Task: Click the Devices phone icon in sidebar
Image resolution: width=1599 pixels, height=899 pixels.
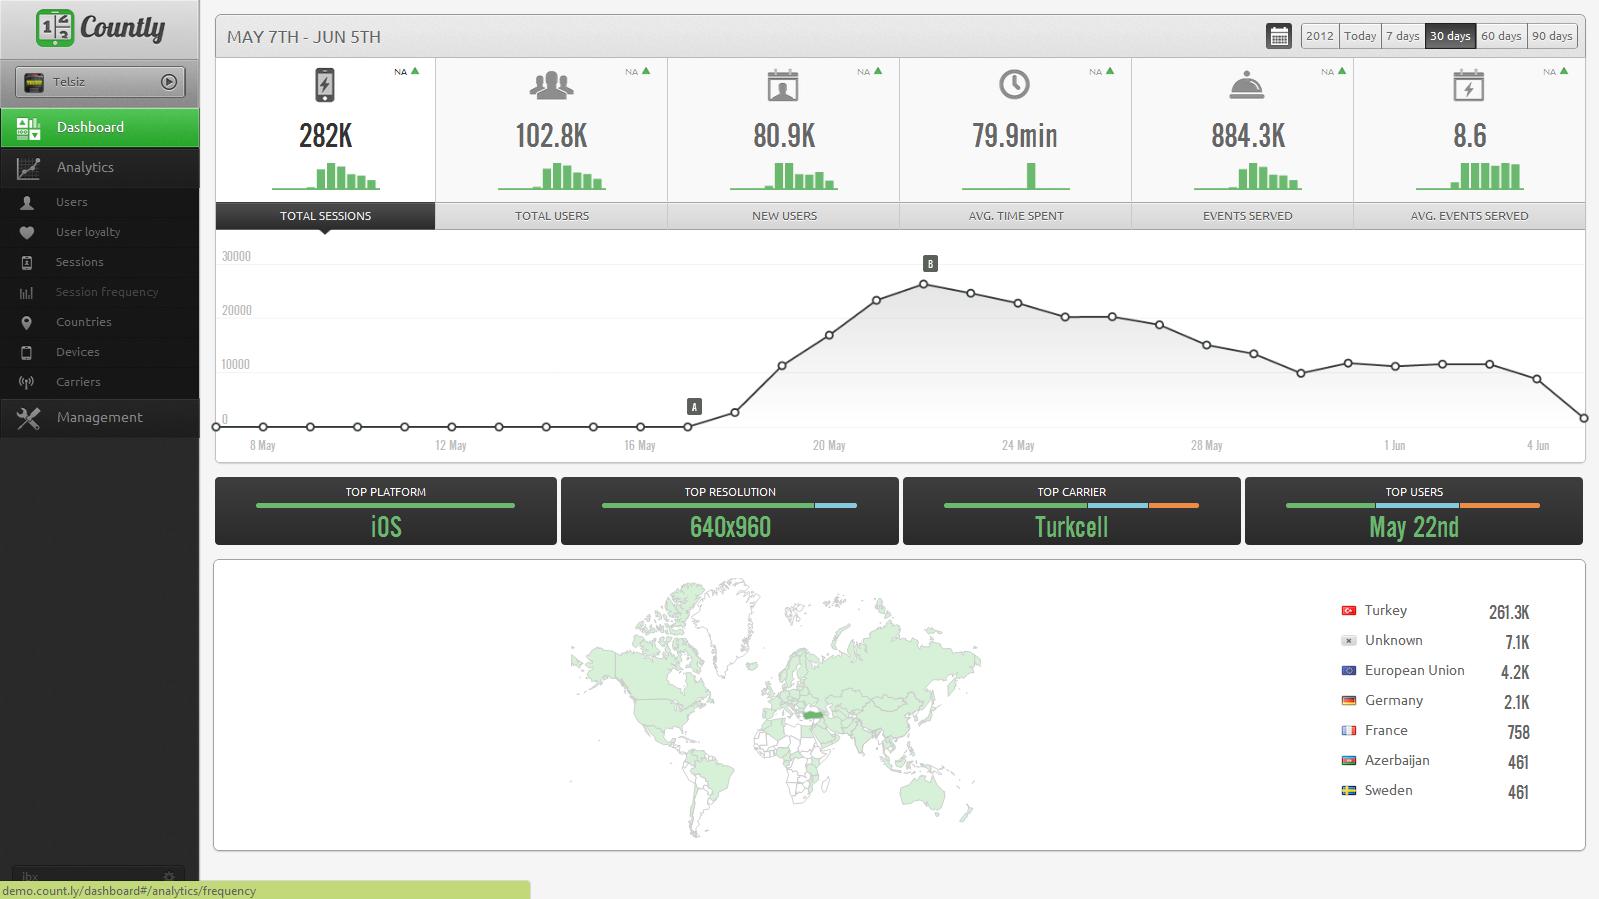Action: pyautogui.click(x=27, y=352)
